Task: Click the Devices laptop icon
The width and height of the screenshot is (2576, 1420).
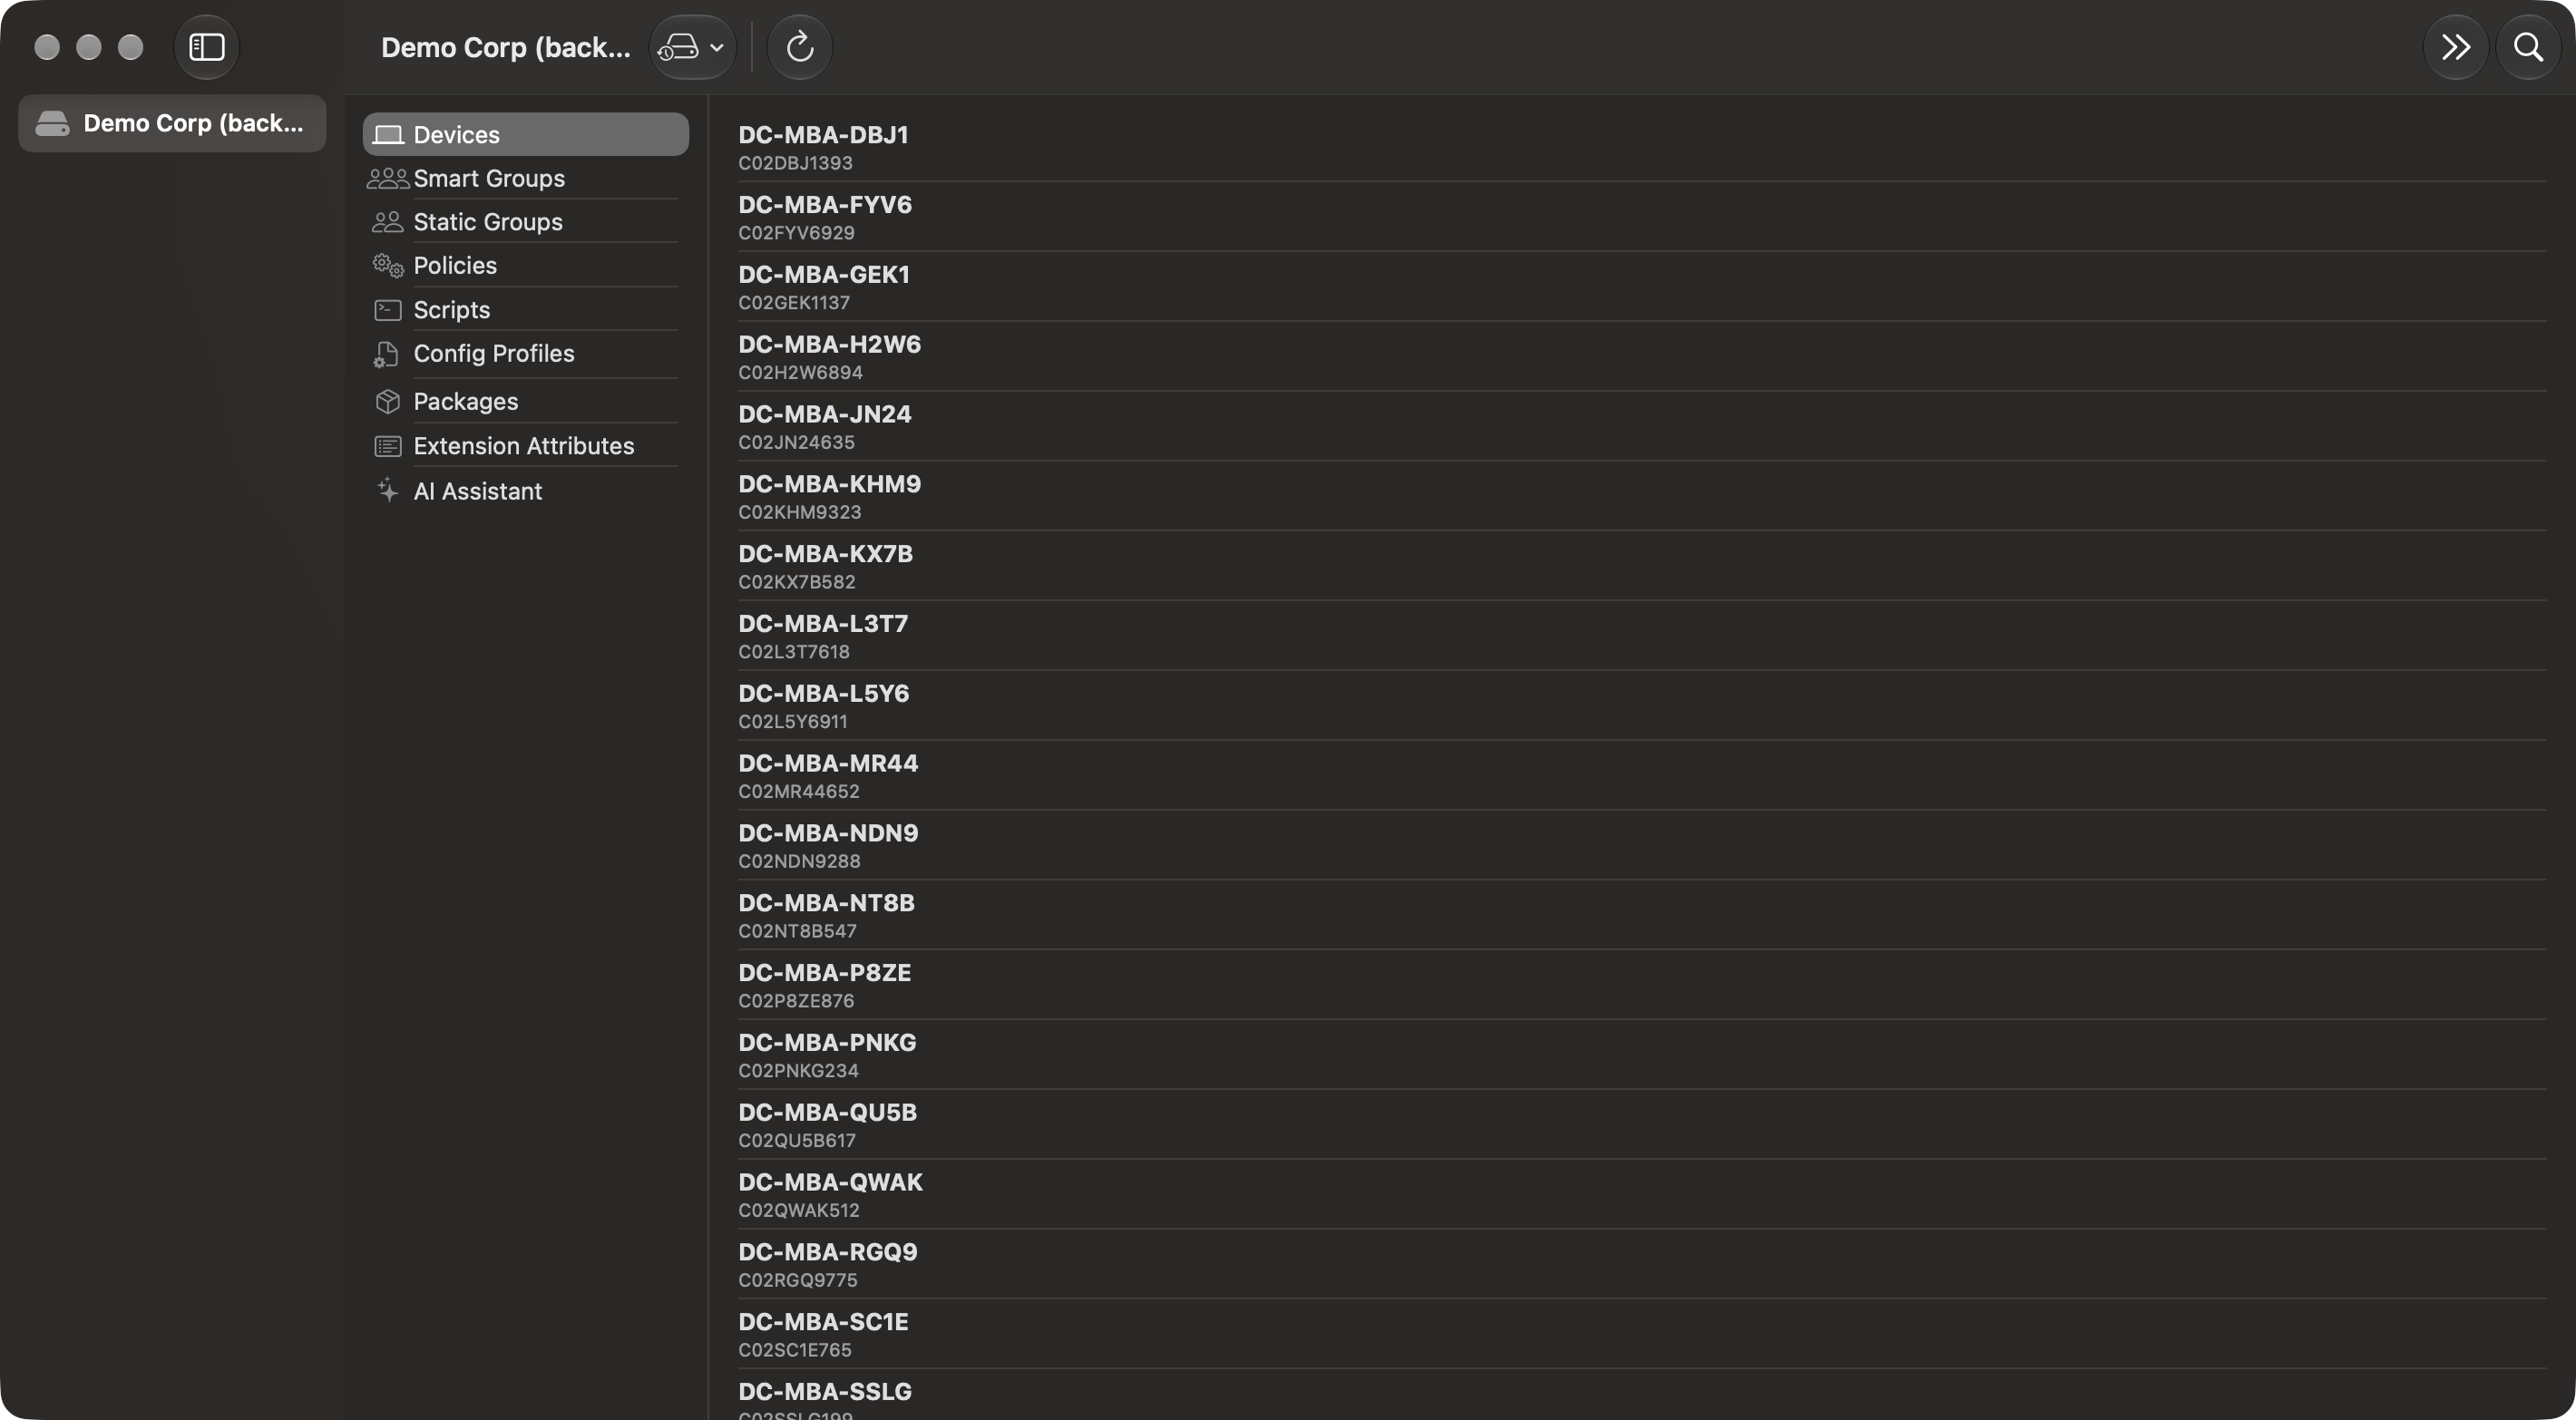Action: [388, 135]
